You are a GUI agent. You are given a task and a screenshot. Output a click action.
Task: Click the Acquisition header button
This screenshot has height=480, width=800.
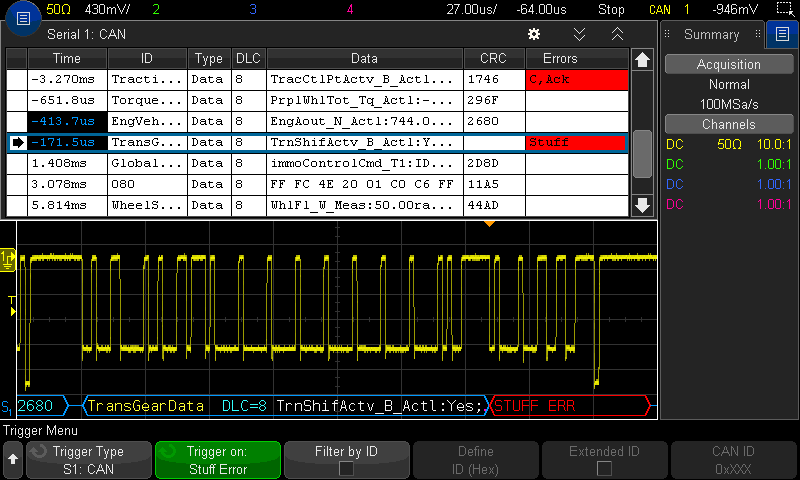pyautogui.click(x=729, y=64)
